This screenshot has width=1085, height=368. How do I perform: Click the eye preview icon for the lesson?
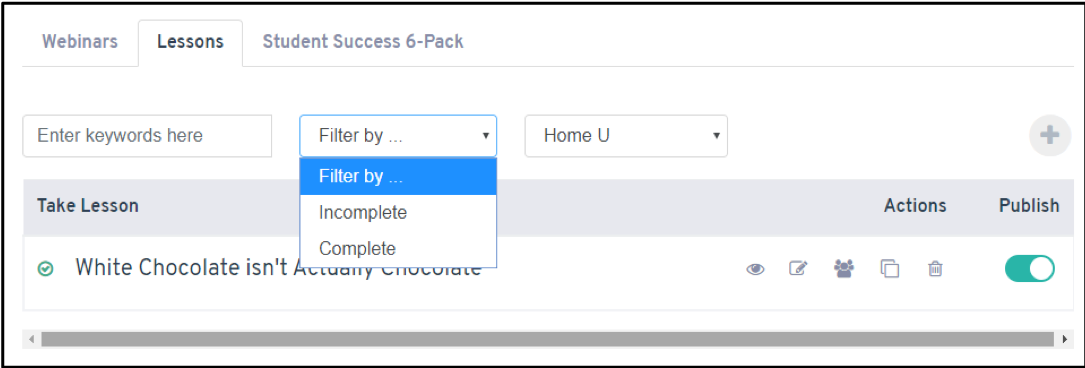click(x=755, y=269)
